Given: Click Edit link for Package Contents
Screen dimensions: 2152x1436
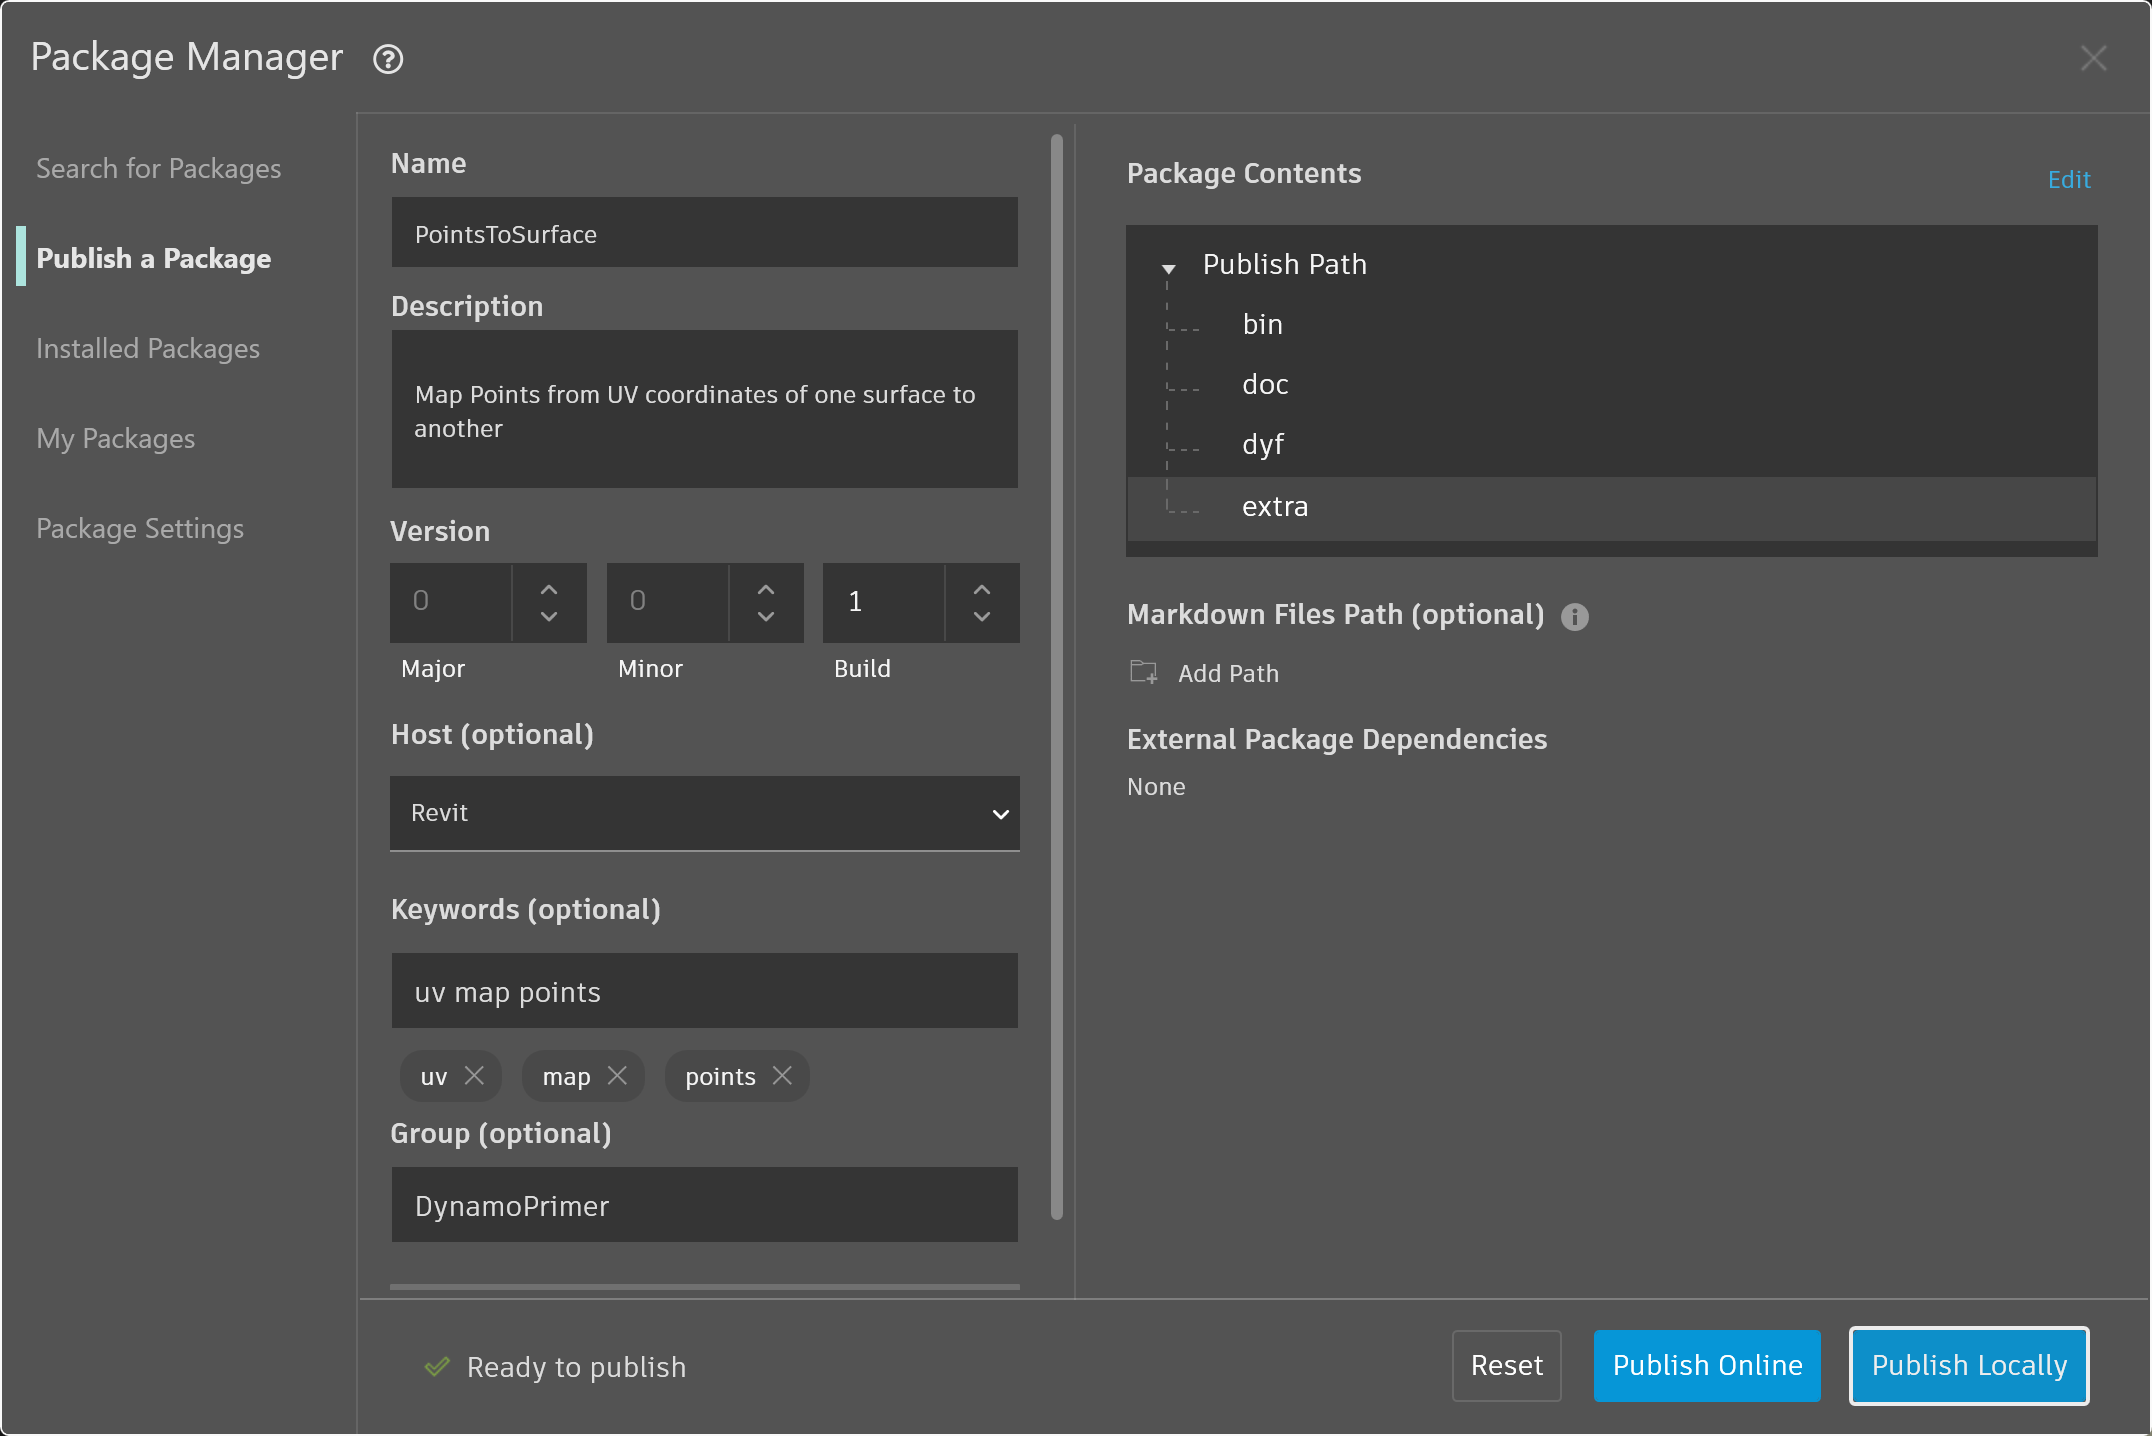Looking at the screenshot, I should (2068, 180).
